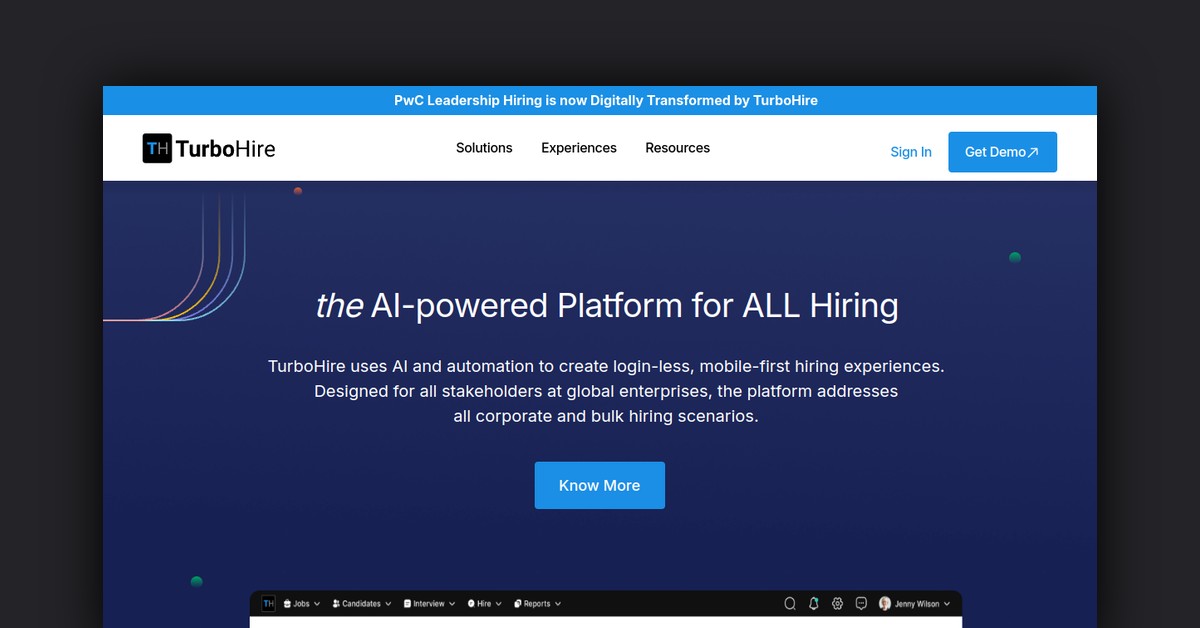This screenshot has width=1200, height=628.
Task: Select Resources in the top navigation
Action: [x=677, y=148]
